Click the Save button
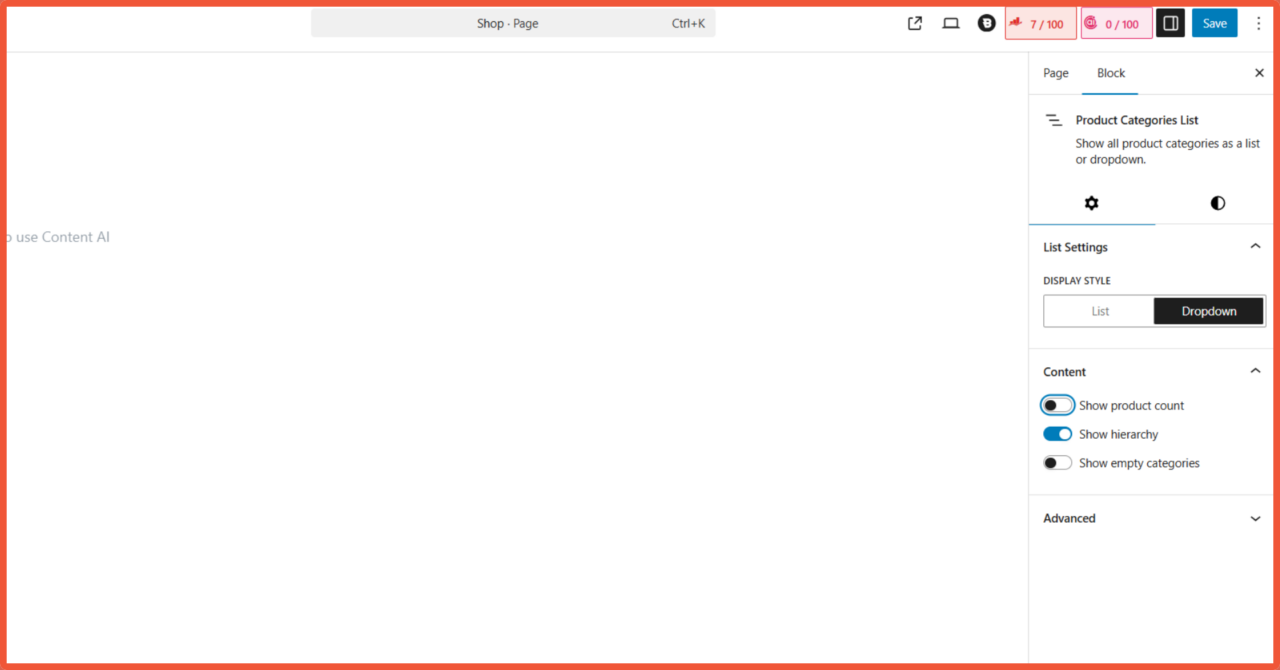 point(1214,22)
